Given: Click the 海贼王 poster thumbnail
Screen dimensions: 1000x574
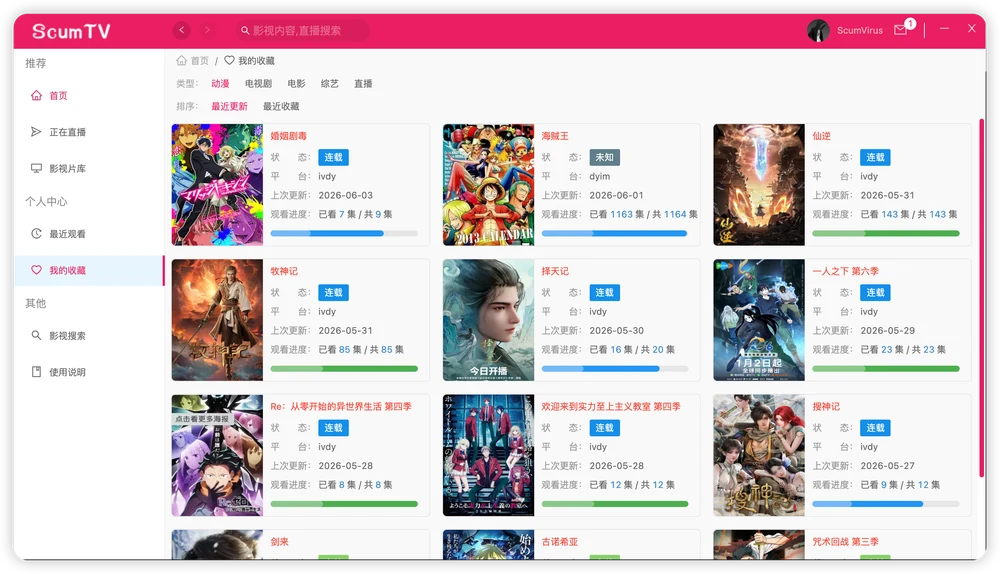Looking at the screenshot, I should coord(489,185).
